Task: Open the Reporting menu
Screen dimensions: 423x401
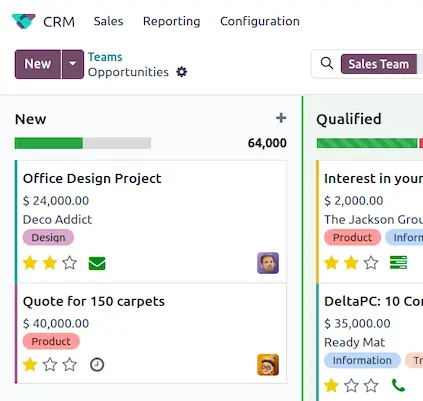Action: (x=171, y=21)
